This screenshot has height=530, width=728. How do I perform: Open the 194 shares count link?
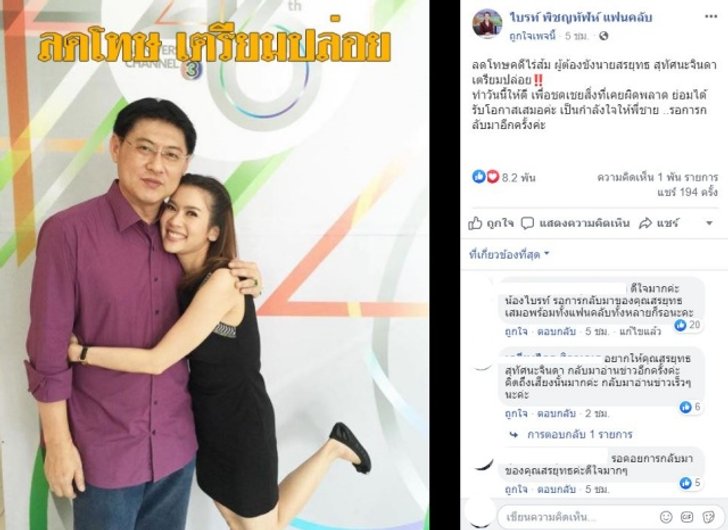pyautogui.click(x=687, y=191)
